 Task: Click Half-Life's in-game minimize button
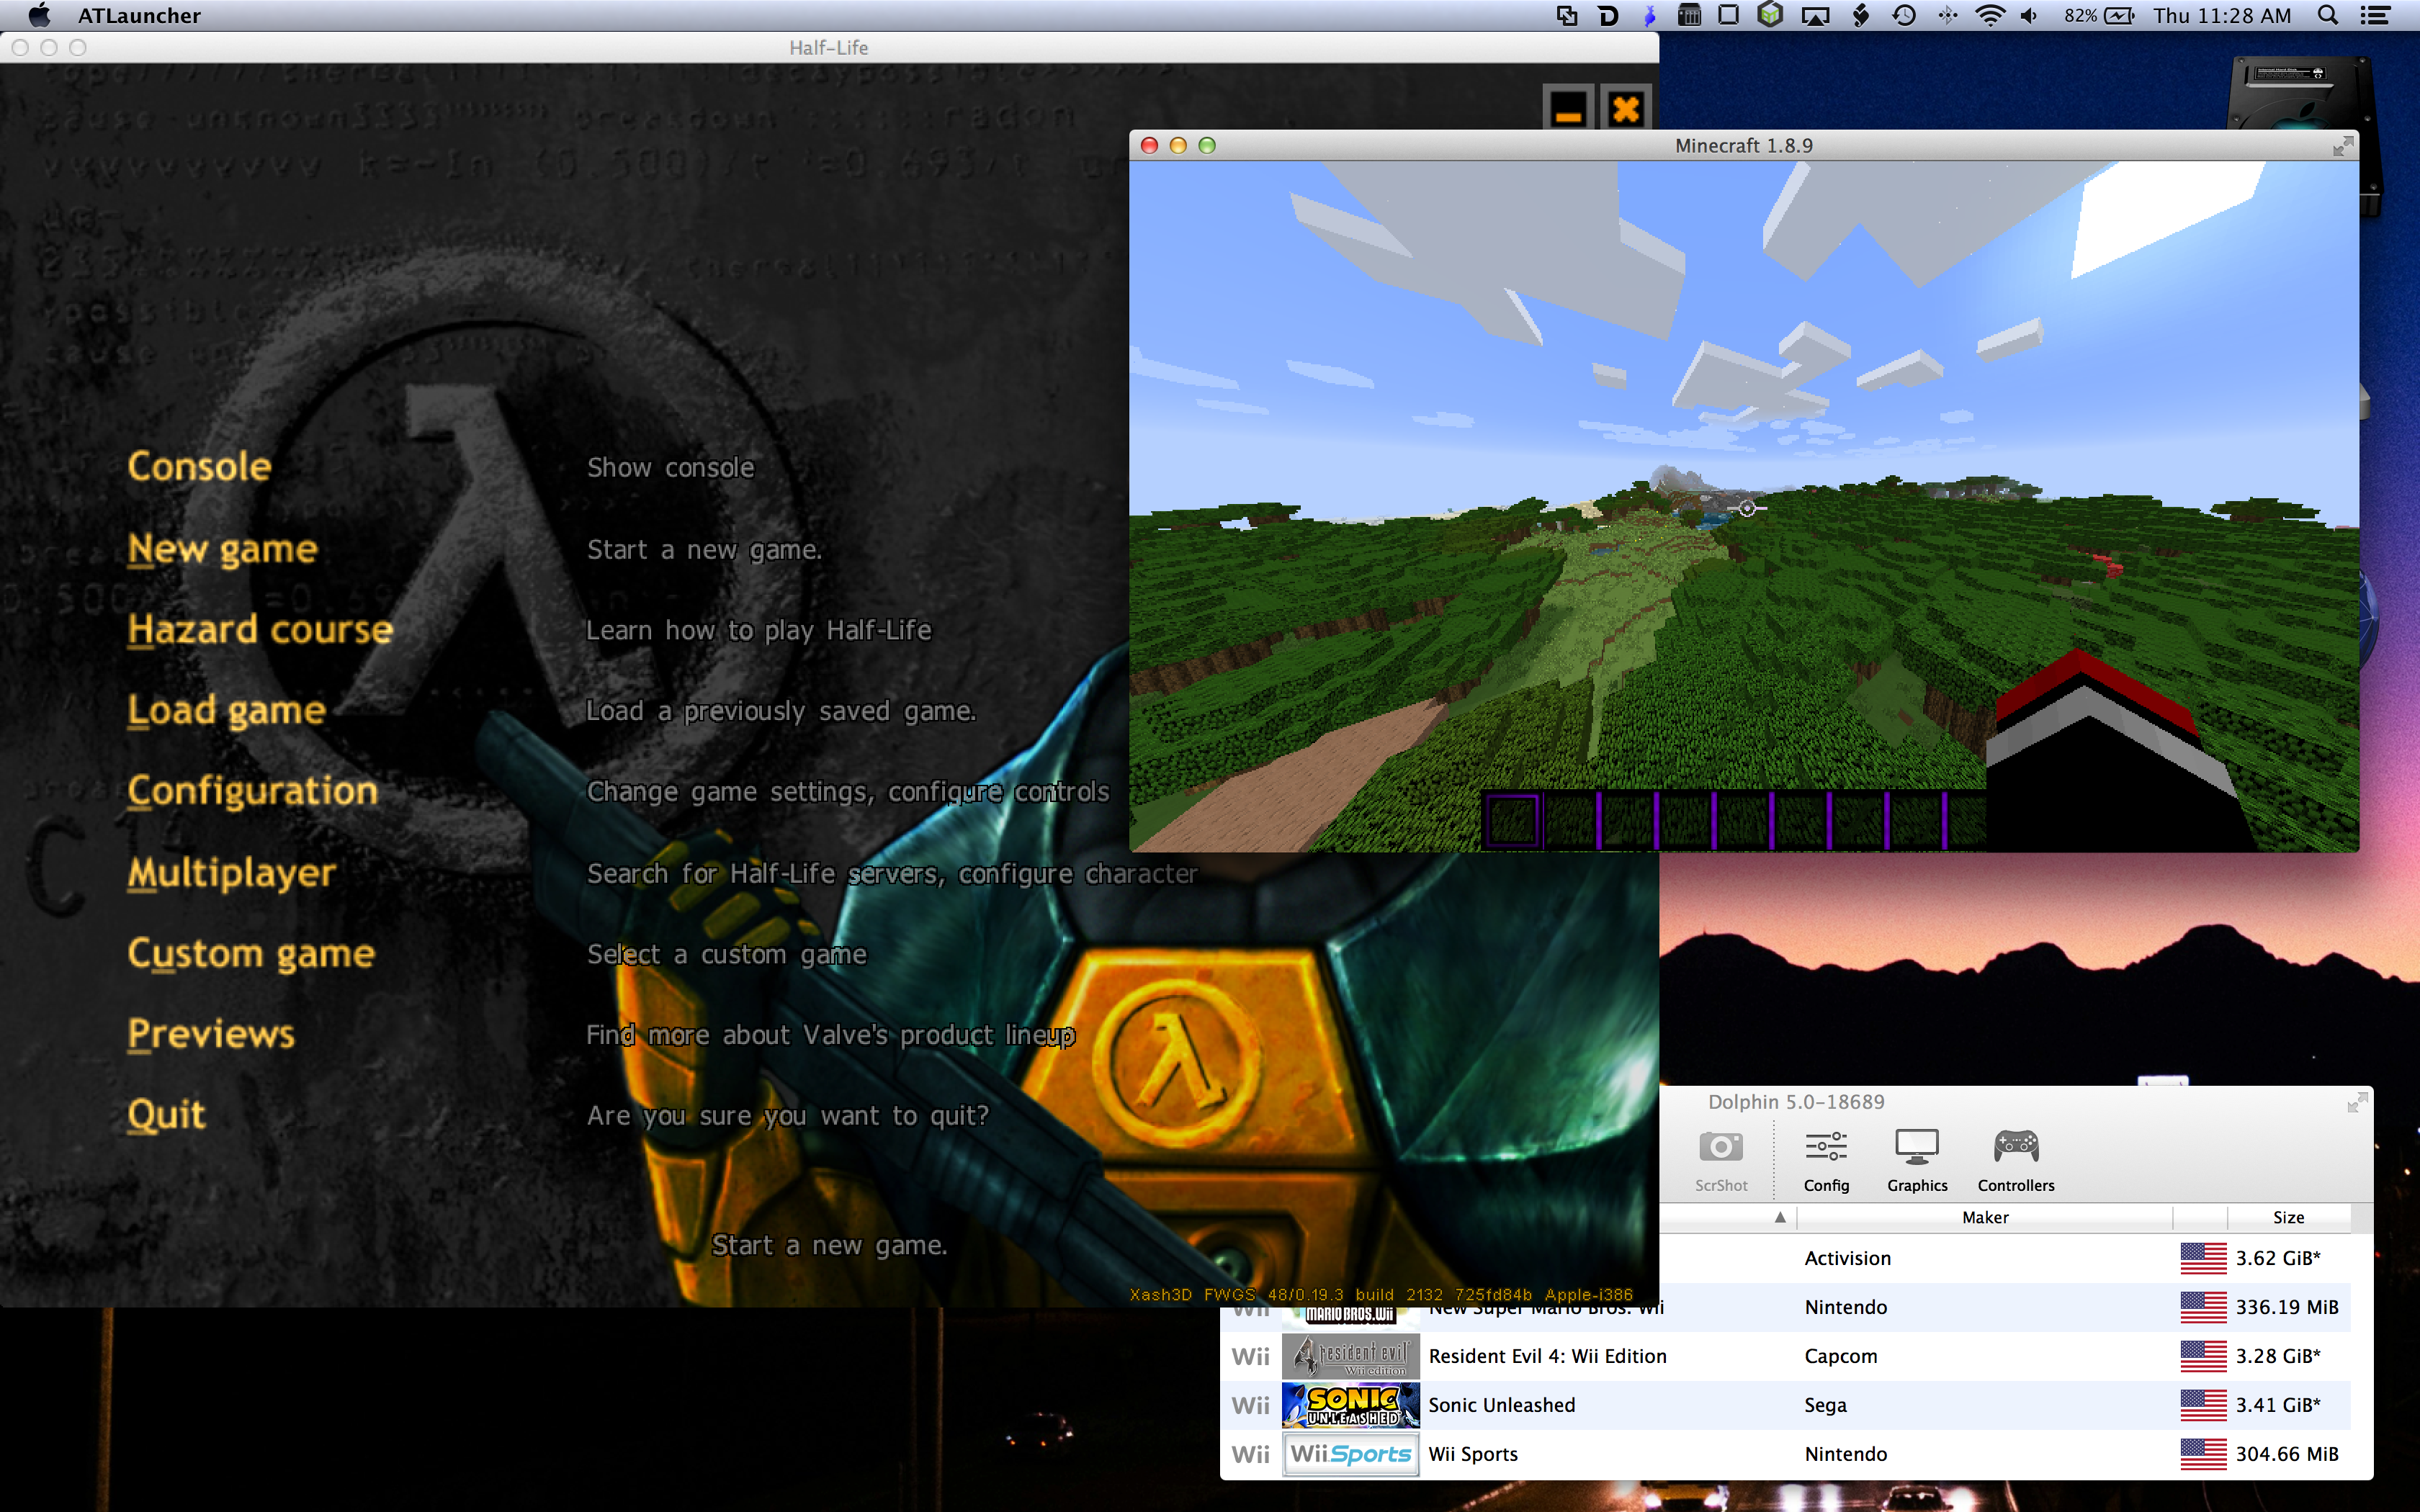[x=1568, y=108]
